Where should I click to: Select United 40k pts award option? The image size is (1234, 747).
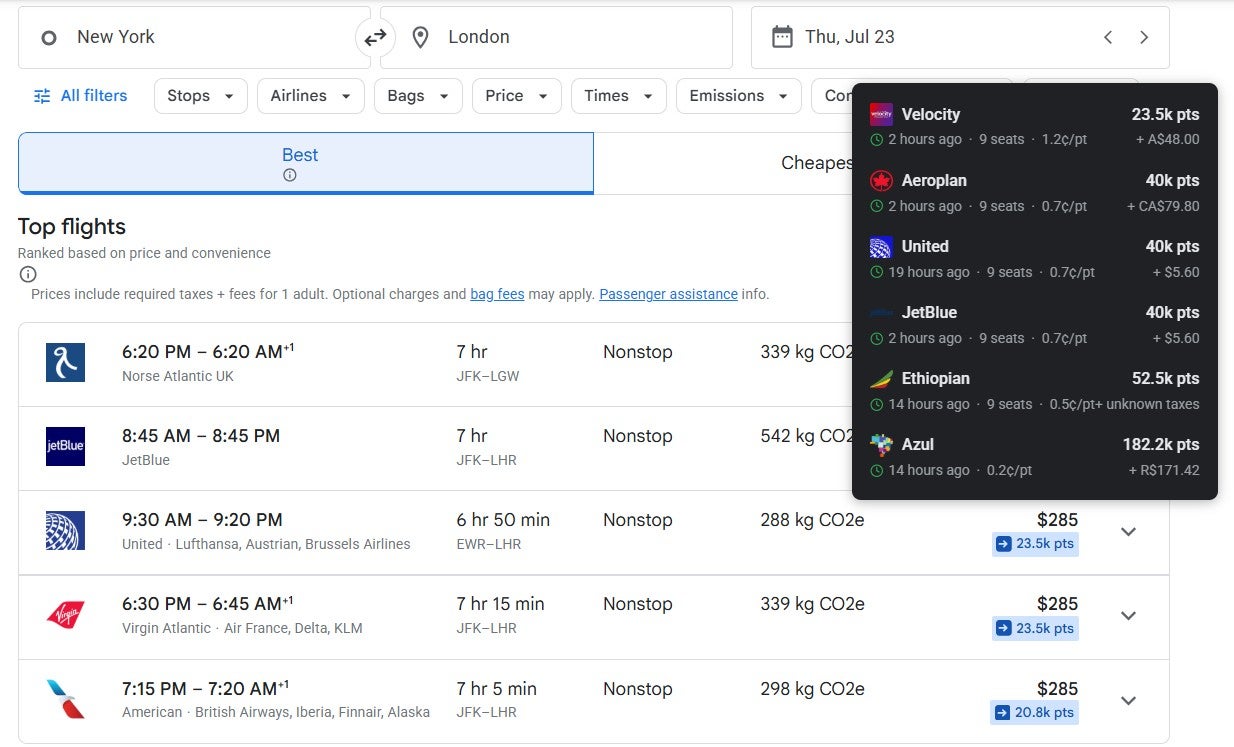(1035, 258)
